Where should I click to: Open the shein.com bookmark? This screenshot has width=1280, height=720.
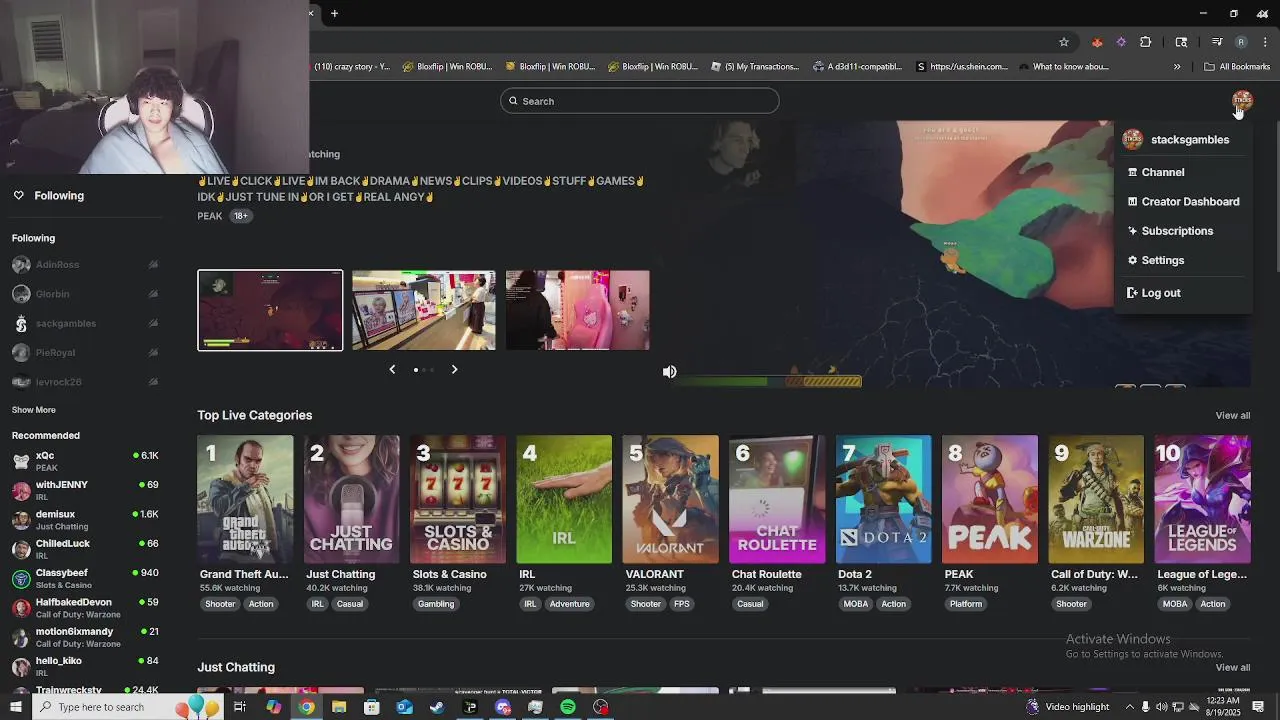point(962,67)
